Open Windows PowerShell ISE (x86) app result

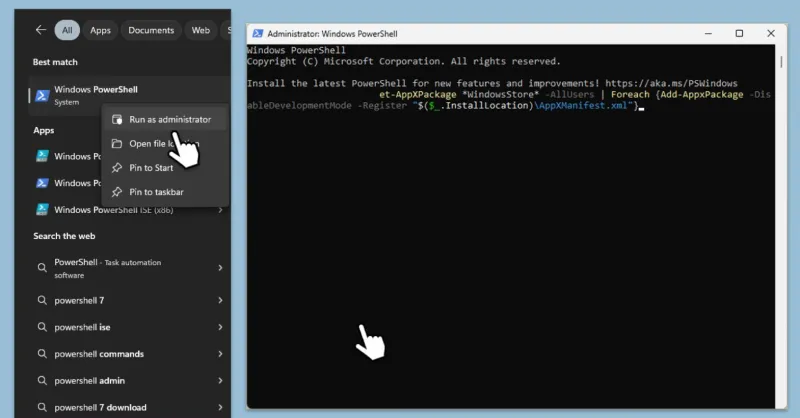[129, 210]
